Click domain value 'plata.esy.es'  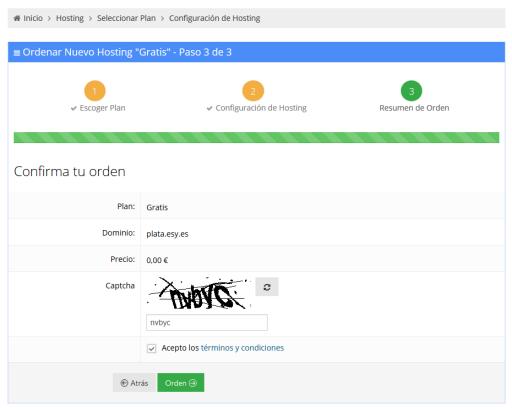point(167,234)
